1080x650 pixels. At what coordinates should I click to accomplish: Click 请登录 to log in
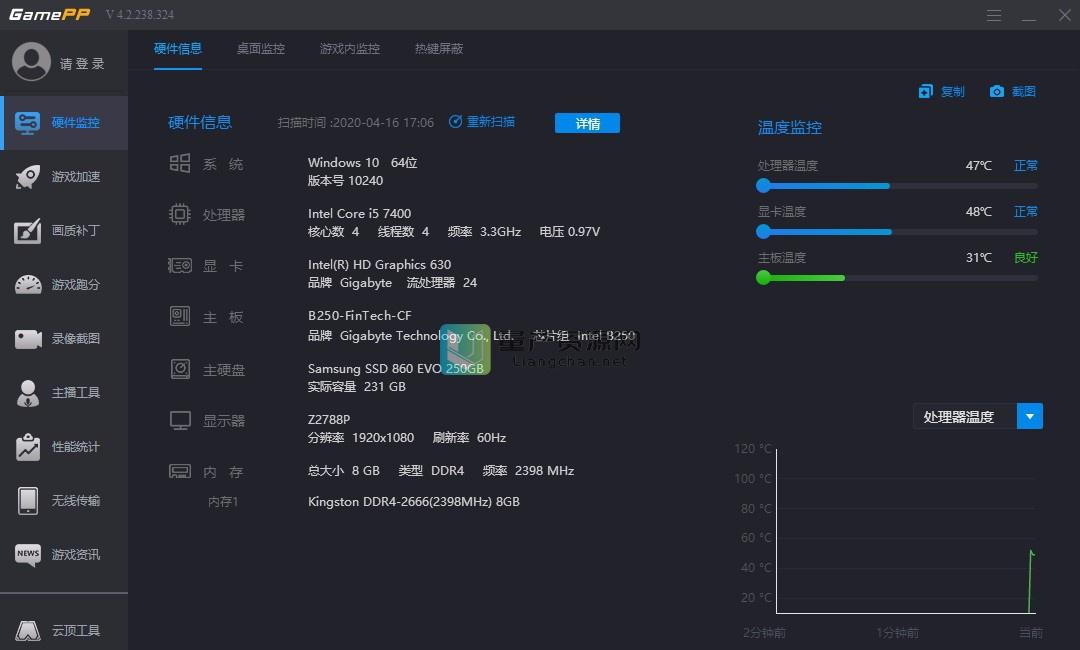[x=82, y=64]
